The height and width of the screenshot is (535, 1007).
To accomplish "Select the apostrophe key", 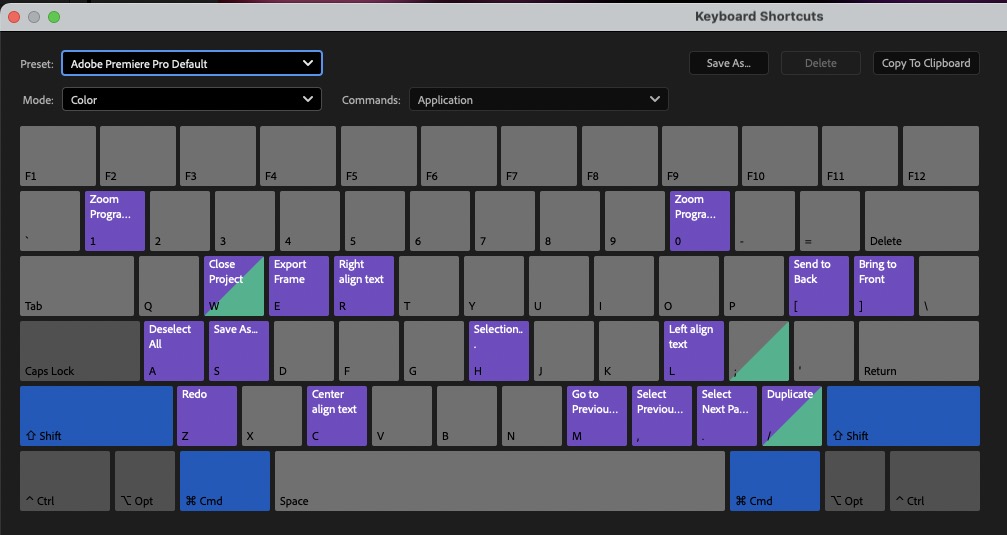I will [823, 351].
